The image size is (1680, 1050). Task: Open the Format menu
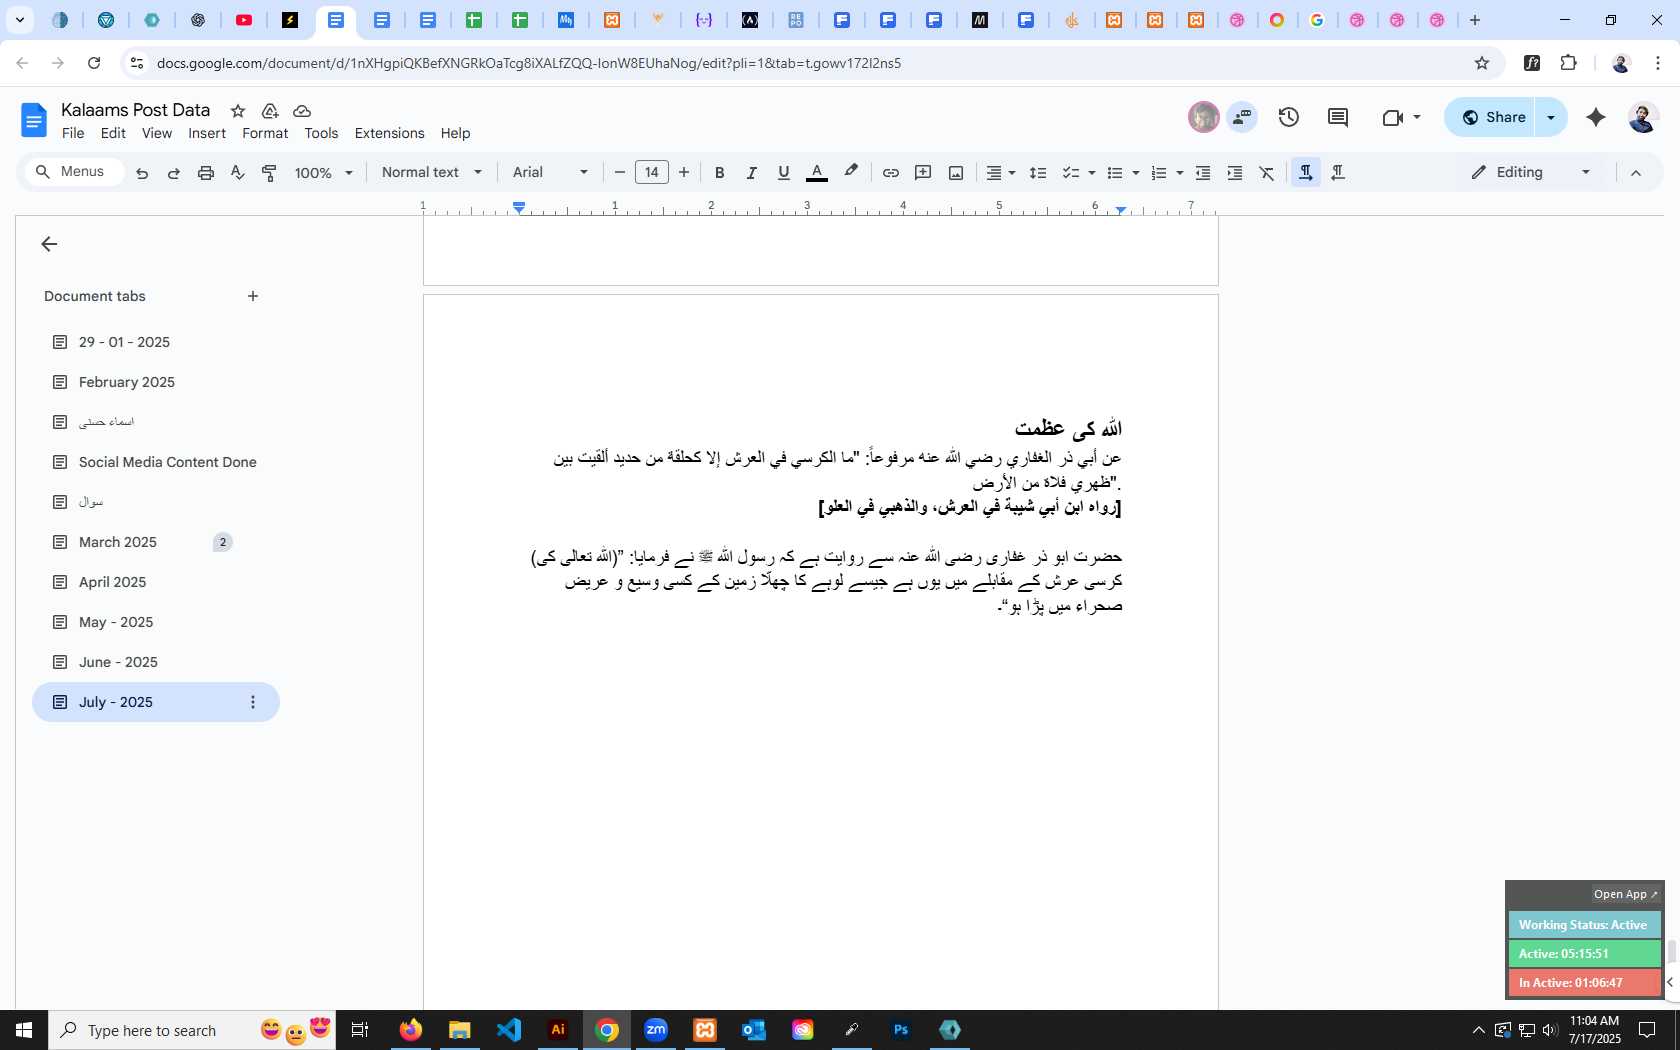(265, 133)
